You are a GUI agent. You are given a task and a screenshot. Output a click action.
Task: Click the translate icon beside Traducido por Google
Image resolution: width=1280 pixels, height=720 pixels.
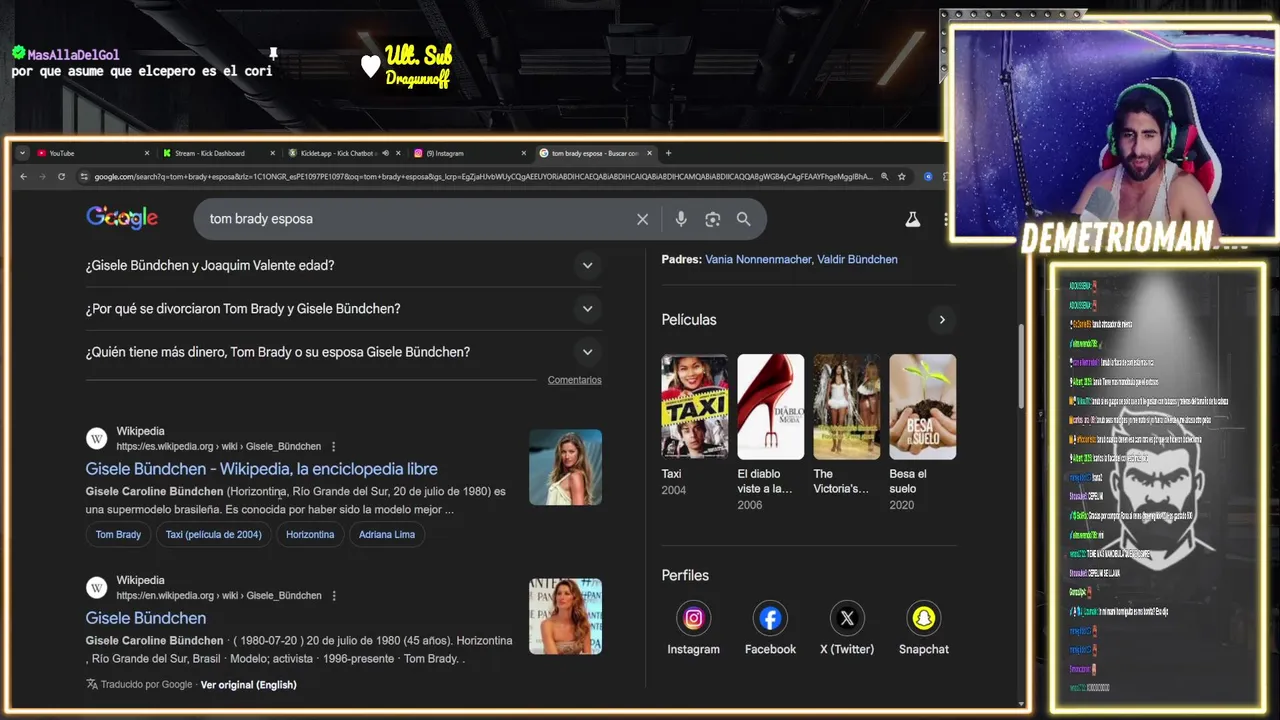coord(92,685)
